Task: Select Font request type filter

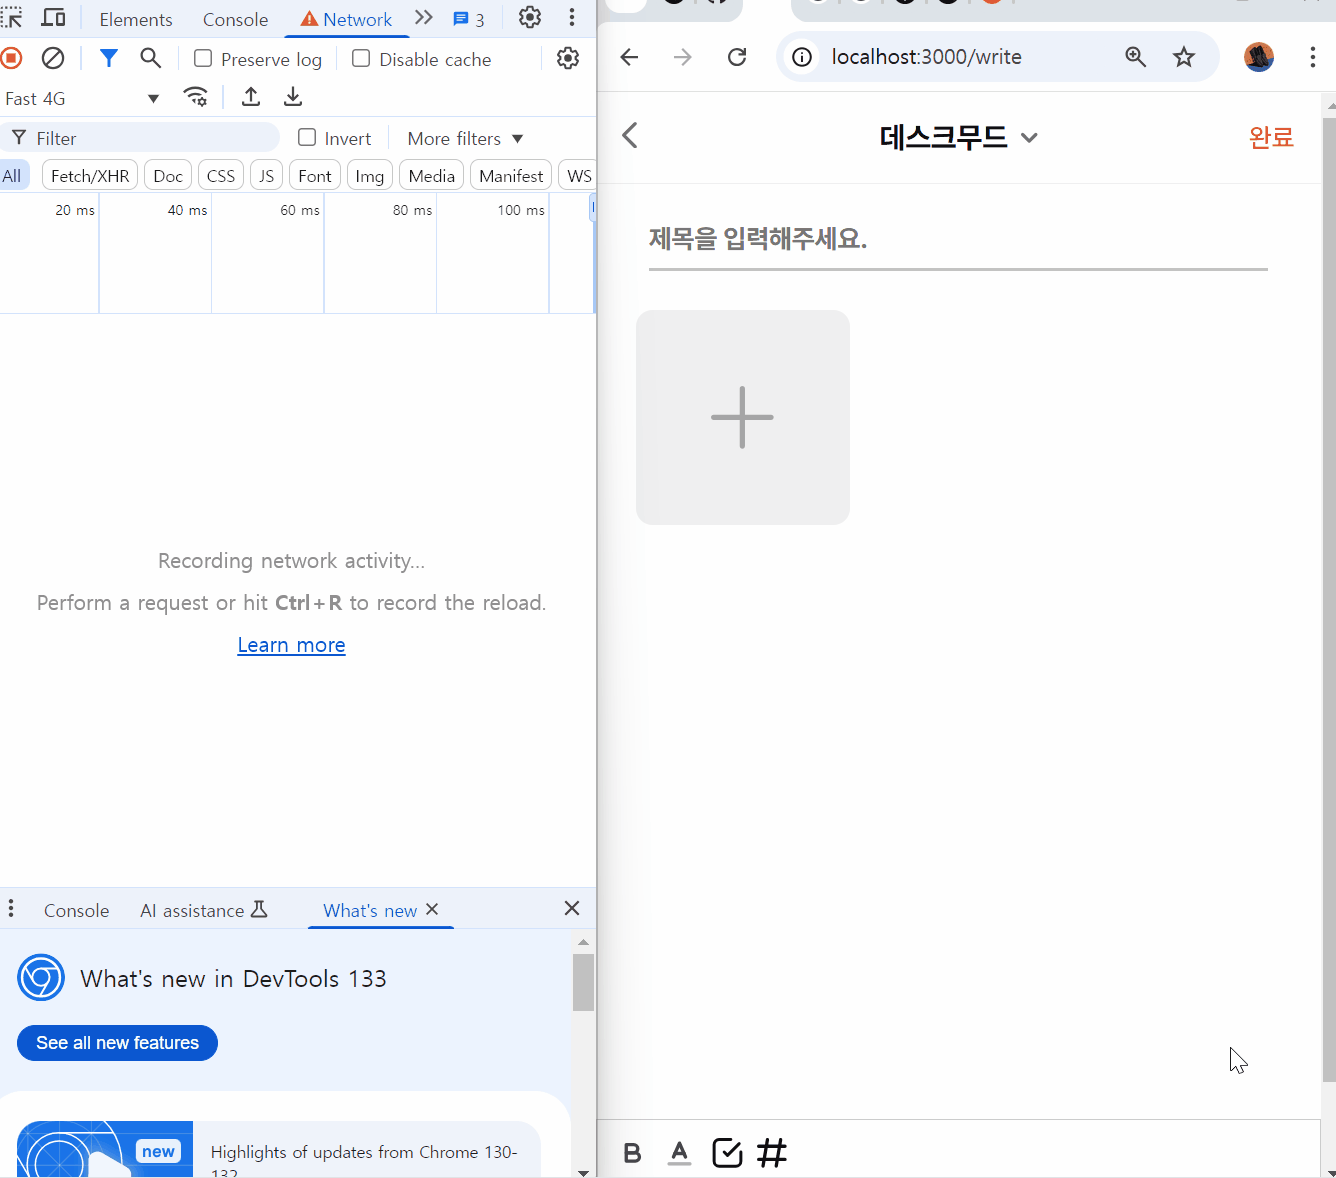Action: click(x=315, y=176)
